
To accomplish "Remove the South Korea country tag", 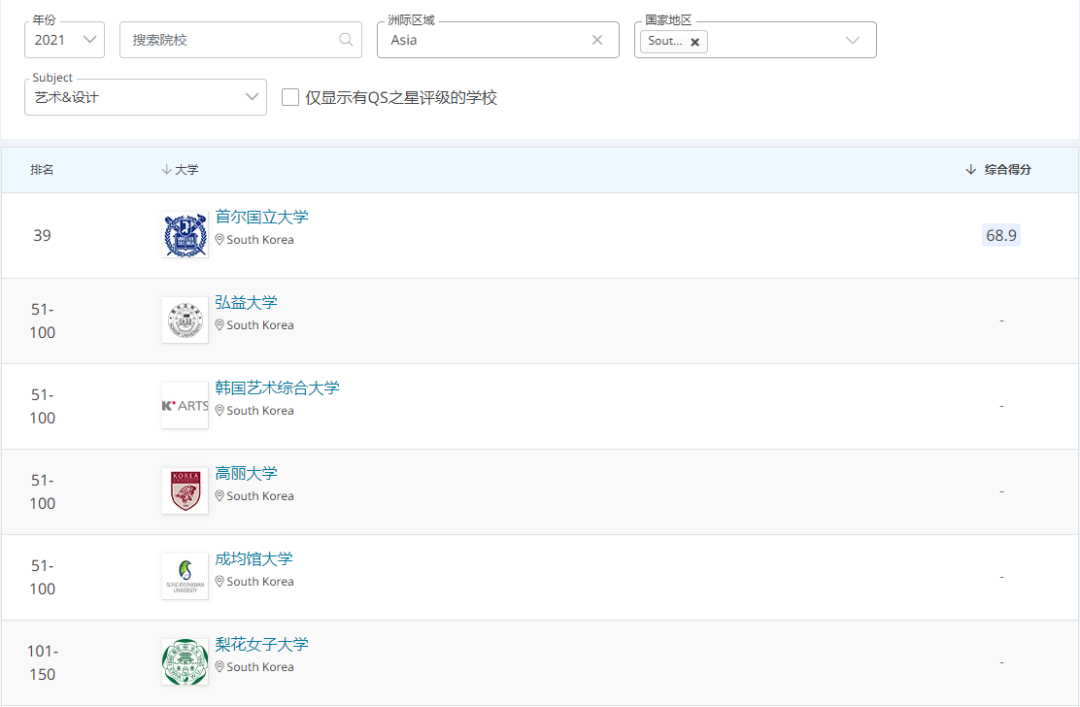I will [695, 42].
